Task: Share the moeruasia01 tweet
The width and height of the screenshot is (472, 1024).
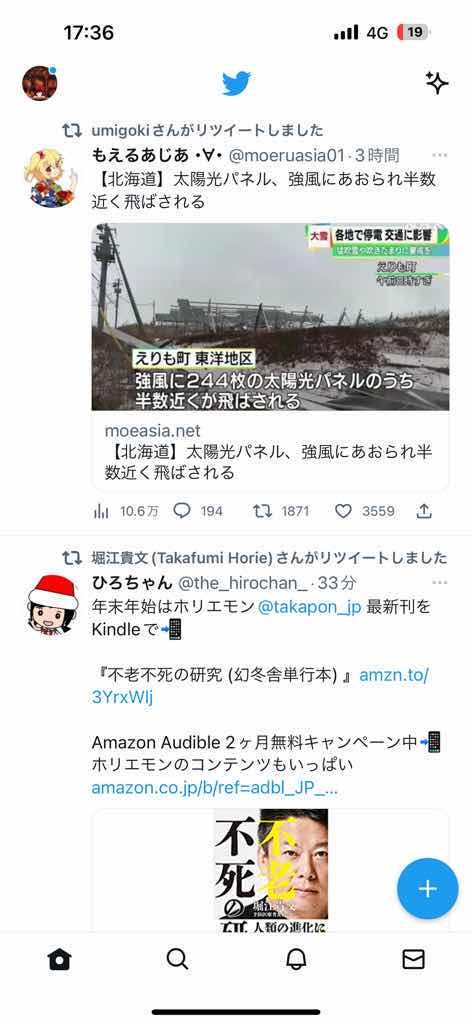Action: 424,511
